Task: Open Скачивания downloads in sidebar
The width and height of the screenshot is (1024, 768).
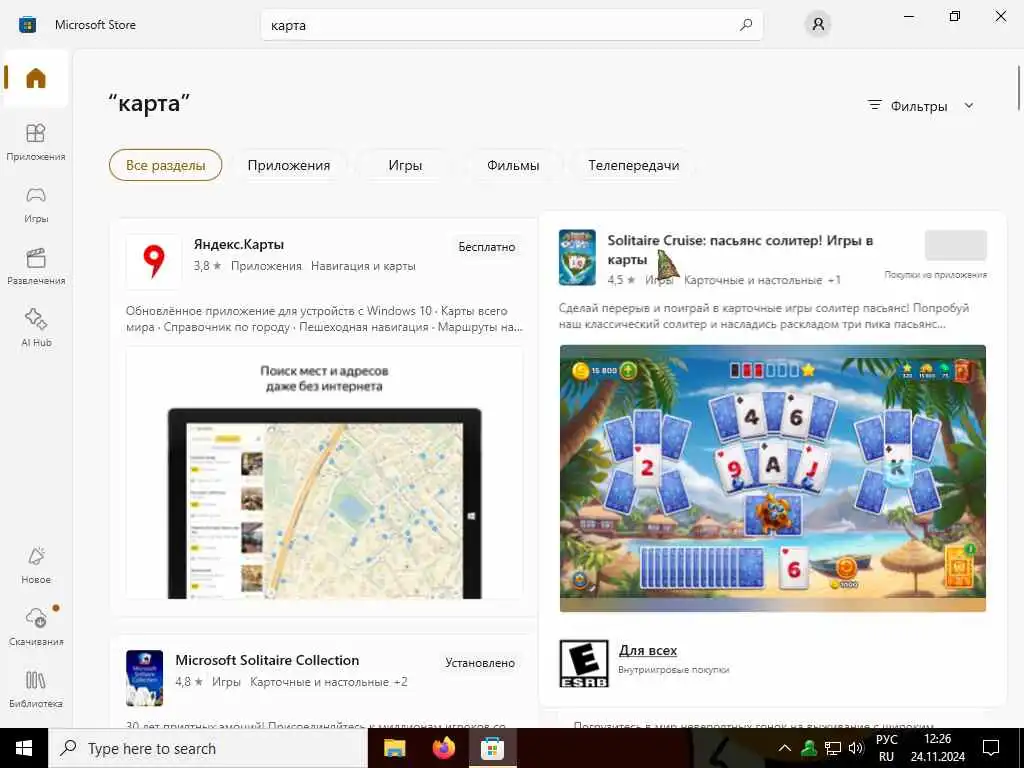Action: pos(35,627)
